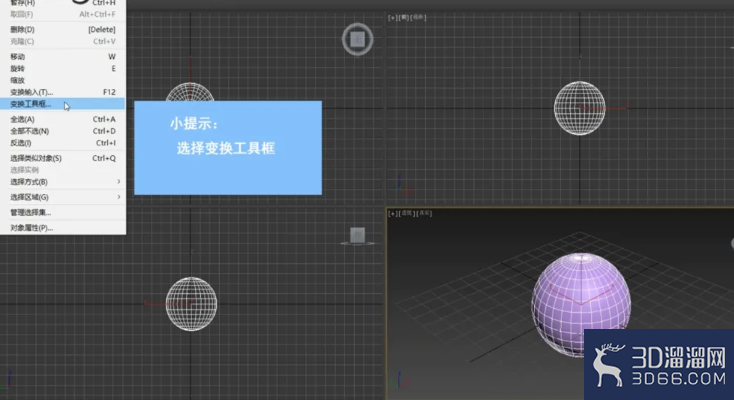Expand the 选择区域(G) submenu

[63, 197]
